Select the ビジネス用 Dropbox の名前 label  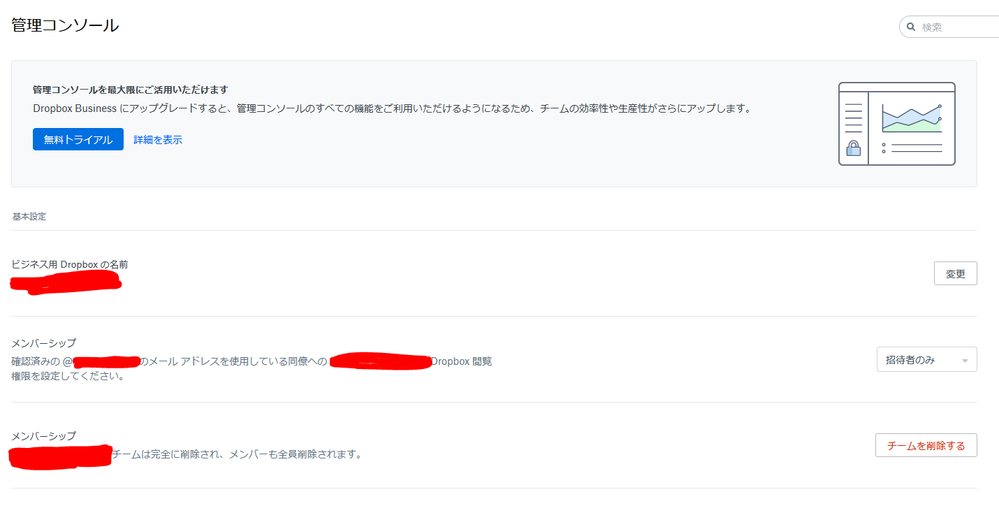(x=69, y=264)
